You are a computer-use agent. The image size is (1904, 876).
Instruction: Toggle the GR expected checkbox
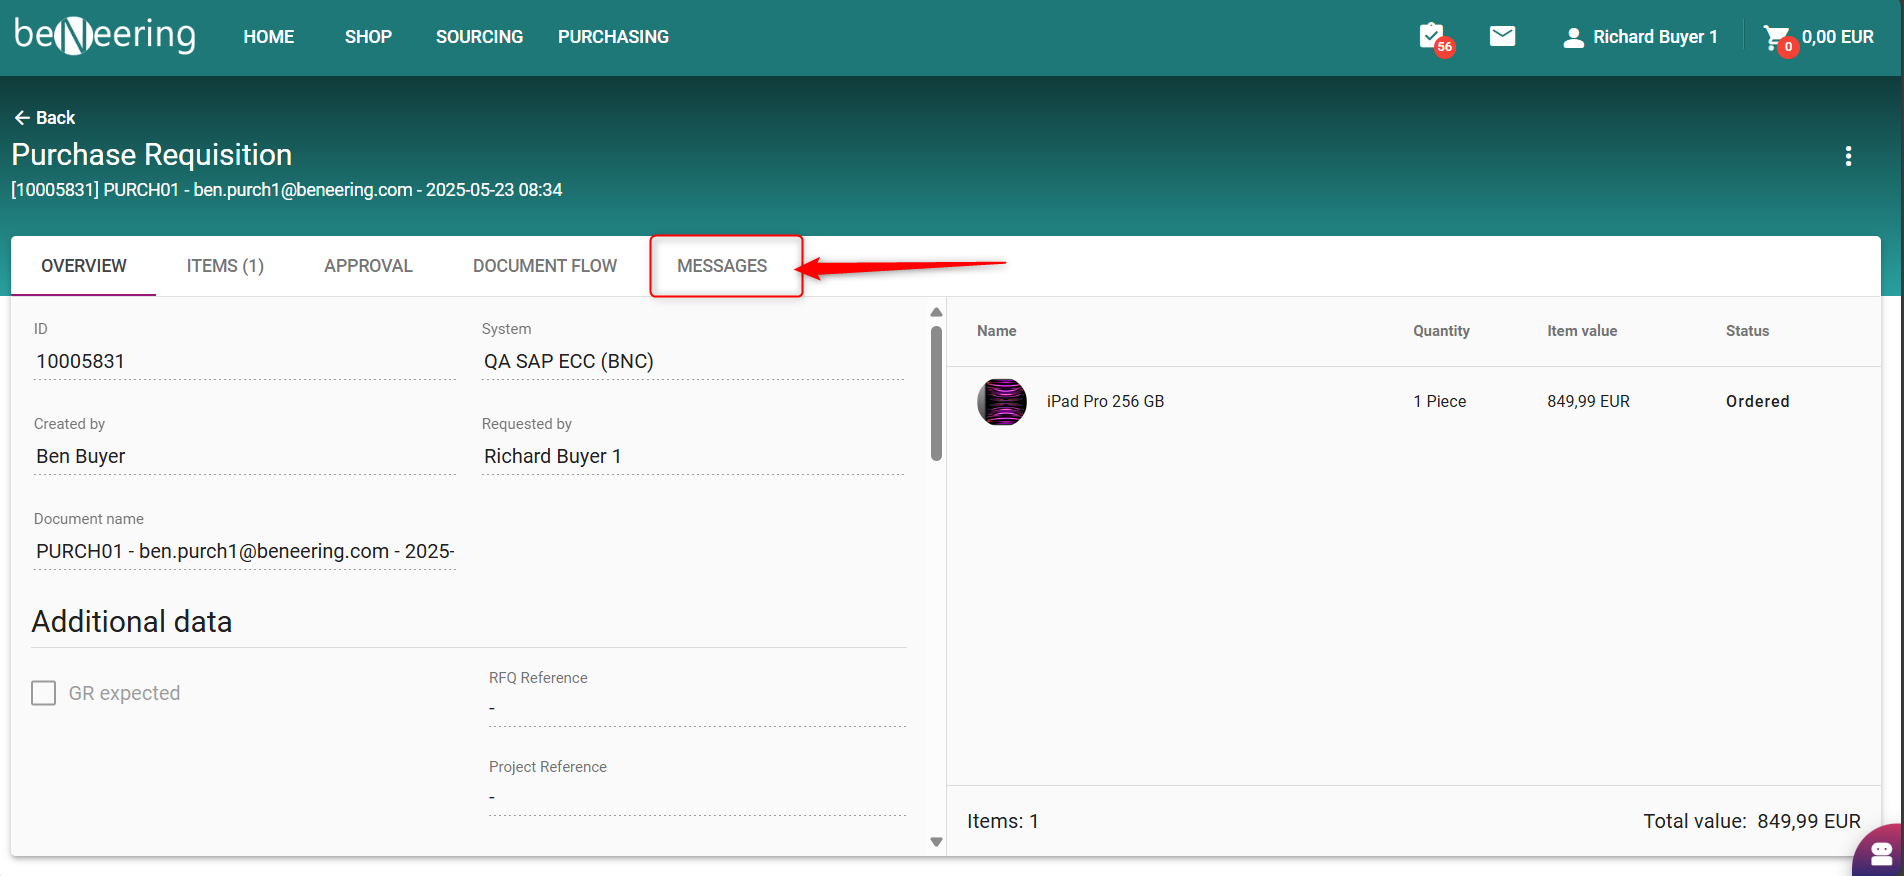44,693
